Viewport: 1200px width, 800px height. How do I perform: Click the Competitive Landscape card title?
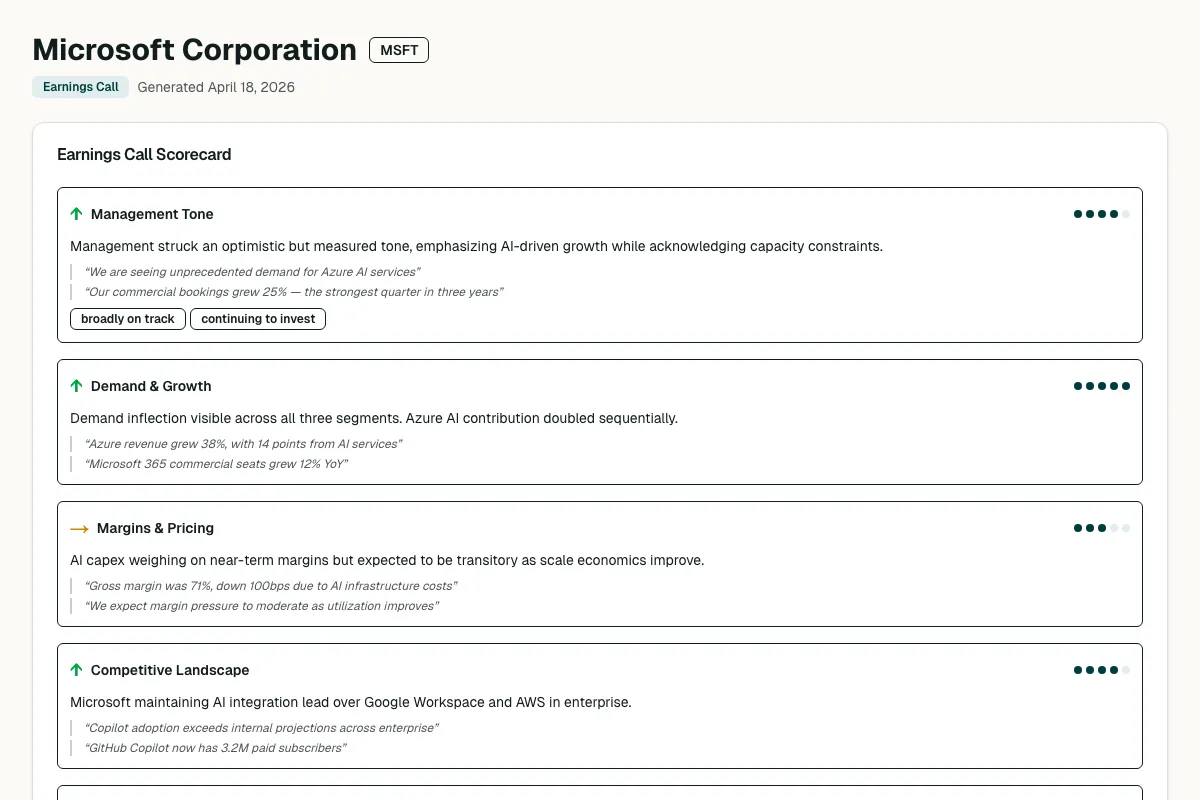170,670
